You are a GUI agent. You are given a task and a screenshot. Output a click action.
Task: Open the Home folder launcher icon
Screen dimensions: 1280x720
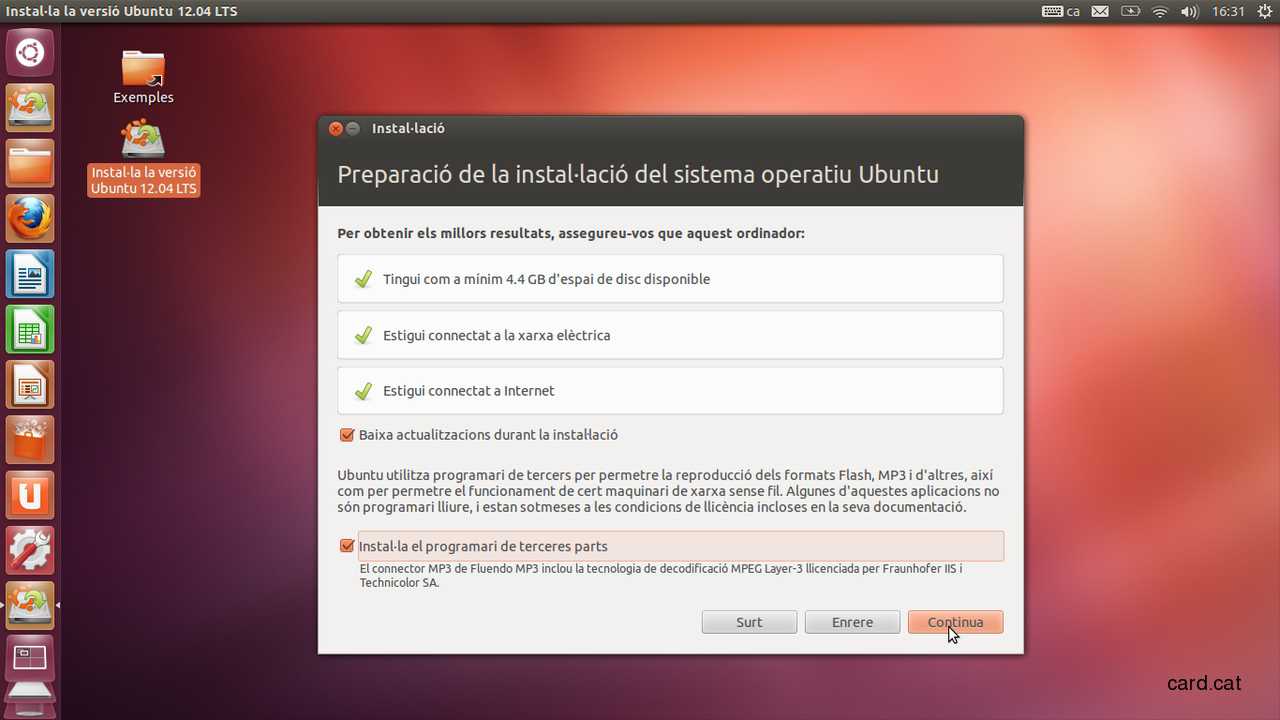click(30, 163)
